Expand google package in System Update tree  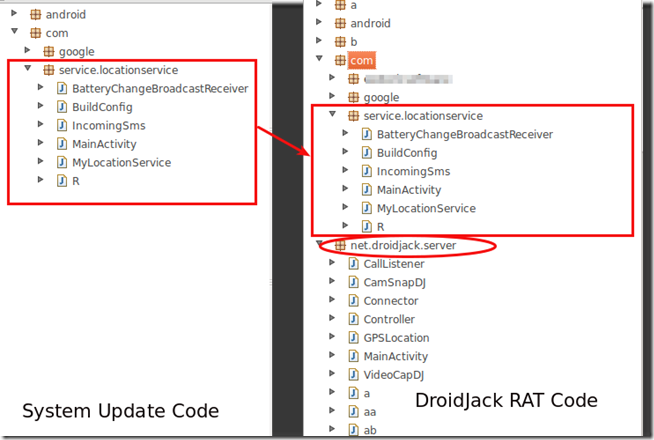click(x=28, y=50)
